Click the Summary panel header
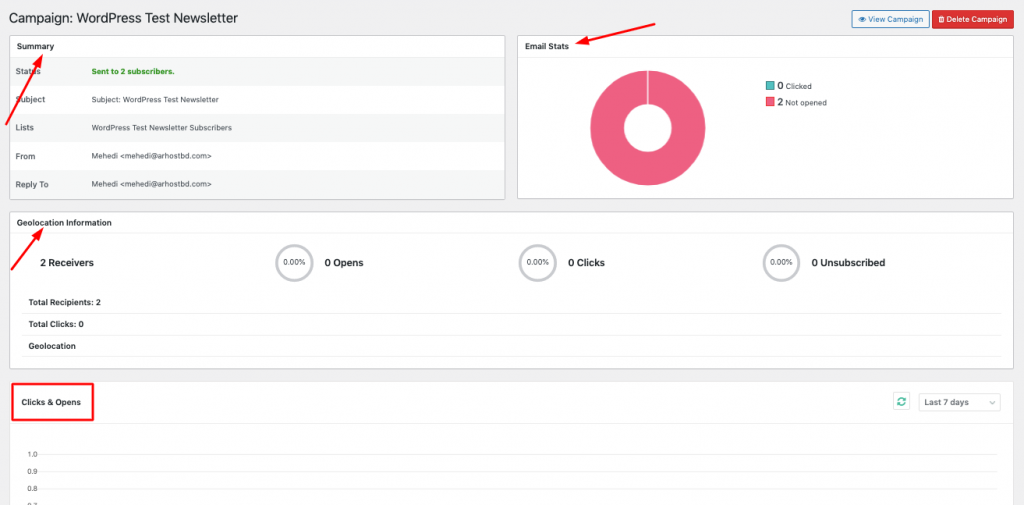The image size is (1024, 505). [257, 46]
